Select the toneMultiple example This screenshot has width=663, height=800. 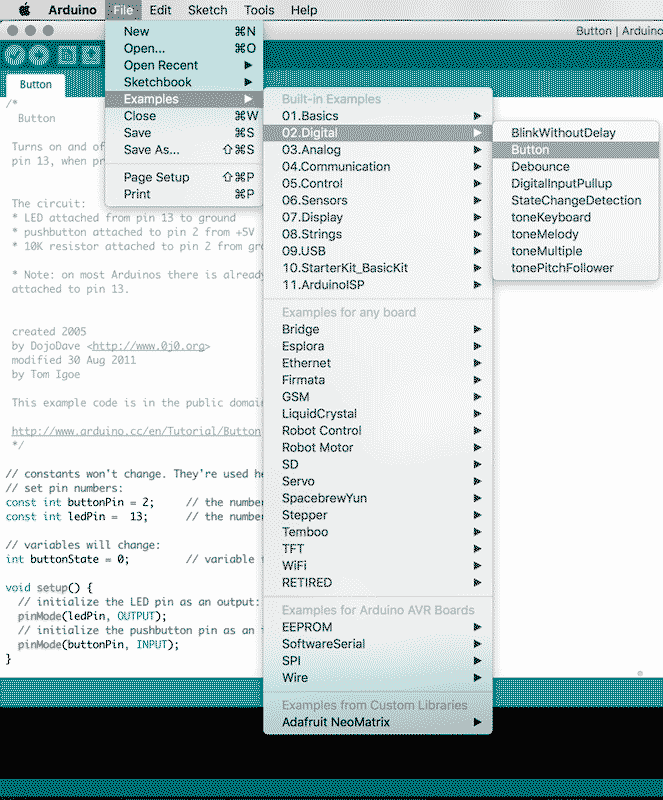[x=576, y=251]
